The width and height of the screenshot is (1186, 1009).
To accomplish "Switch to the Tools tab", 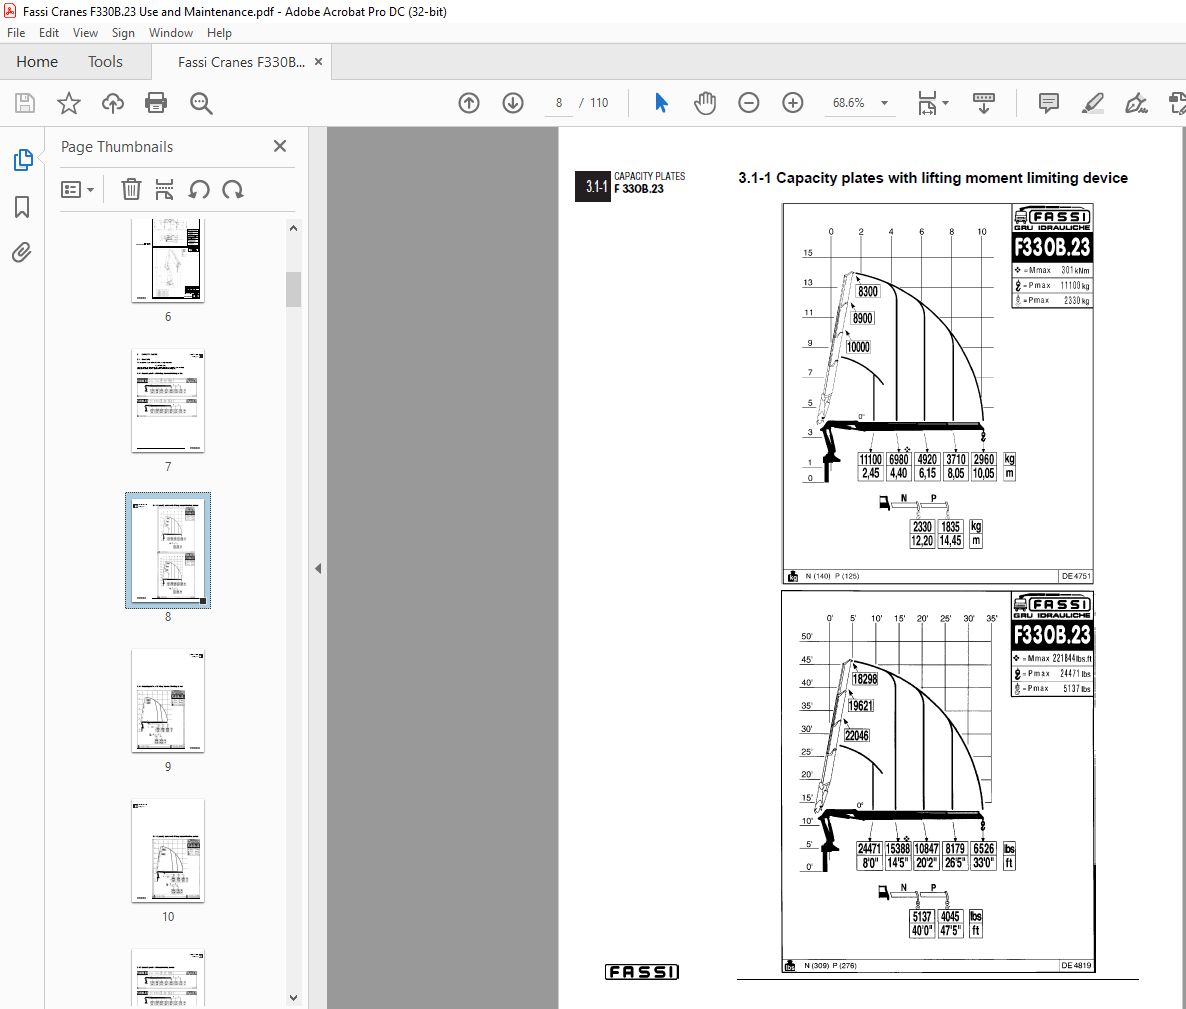I will pos(105,61).
